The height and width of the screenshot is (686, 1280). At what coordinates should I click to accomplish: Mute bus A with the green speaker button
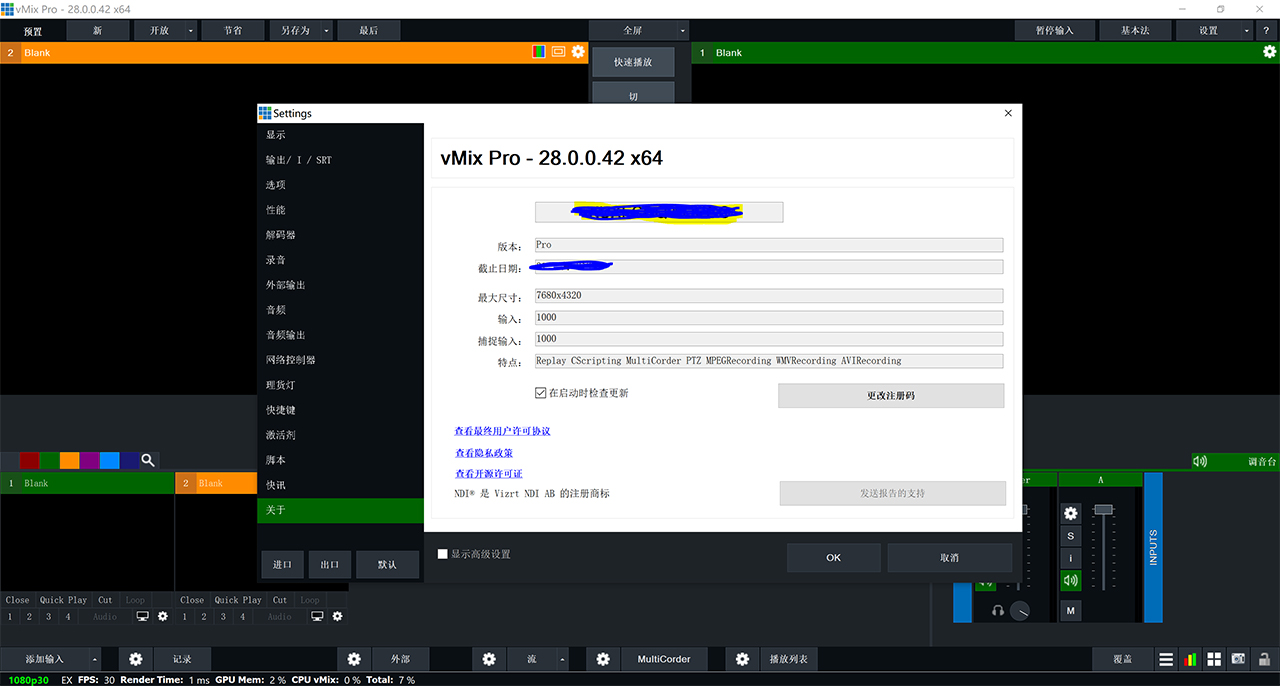1071,580
